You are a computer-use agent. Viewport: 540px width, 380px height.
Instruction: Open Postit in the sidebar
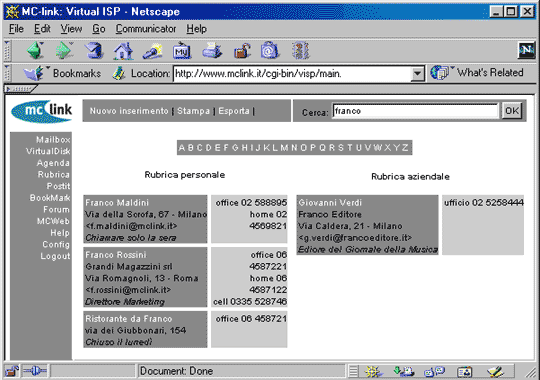[x=58, y=186]
